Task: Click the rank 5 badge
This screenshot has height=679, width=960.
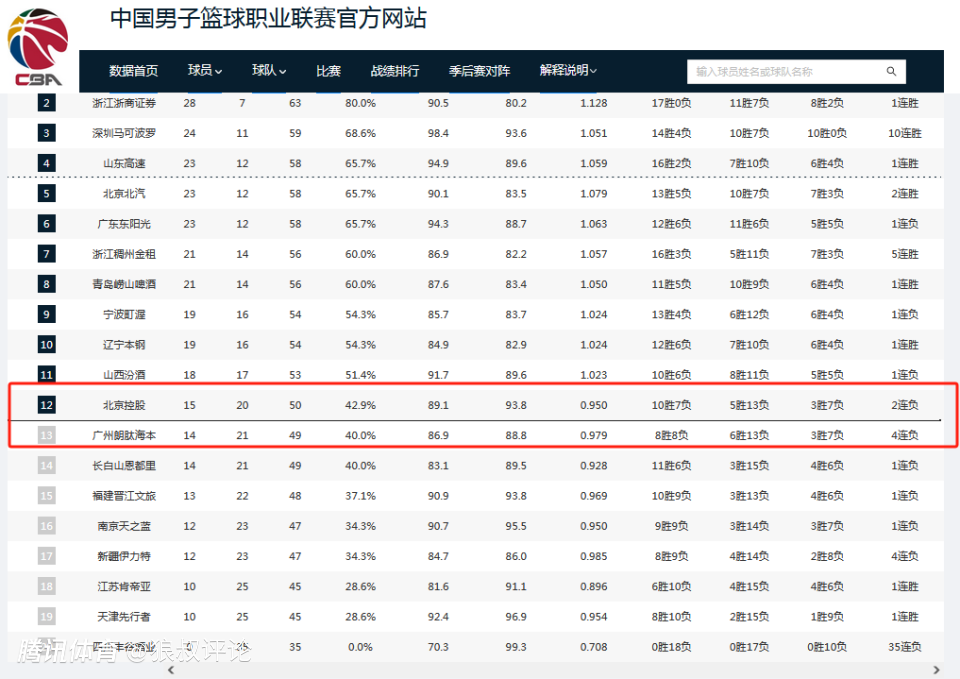Action: tap(47, 194)
